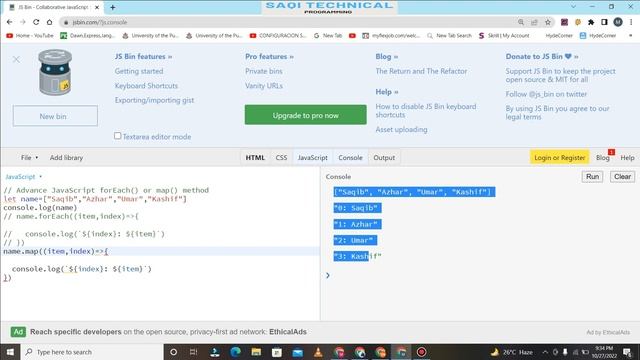
Task: Open Keyboard Shortcuts link
Action: pos(146,86)
